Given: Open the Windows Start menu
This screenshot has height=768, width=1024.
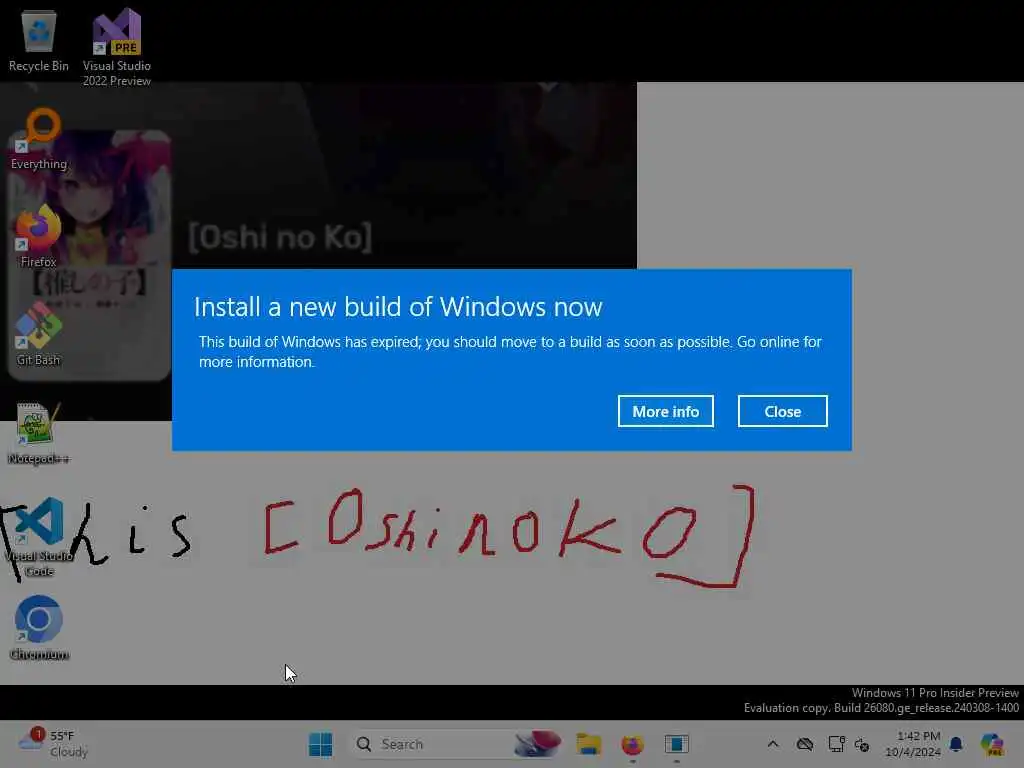Looking at the screenshot, I should pyautogui.click(x=320, y=744).
